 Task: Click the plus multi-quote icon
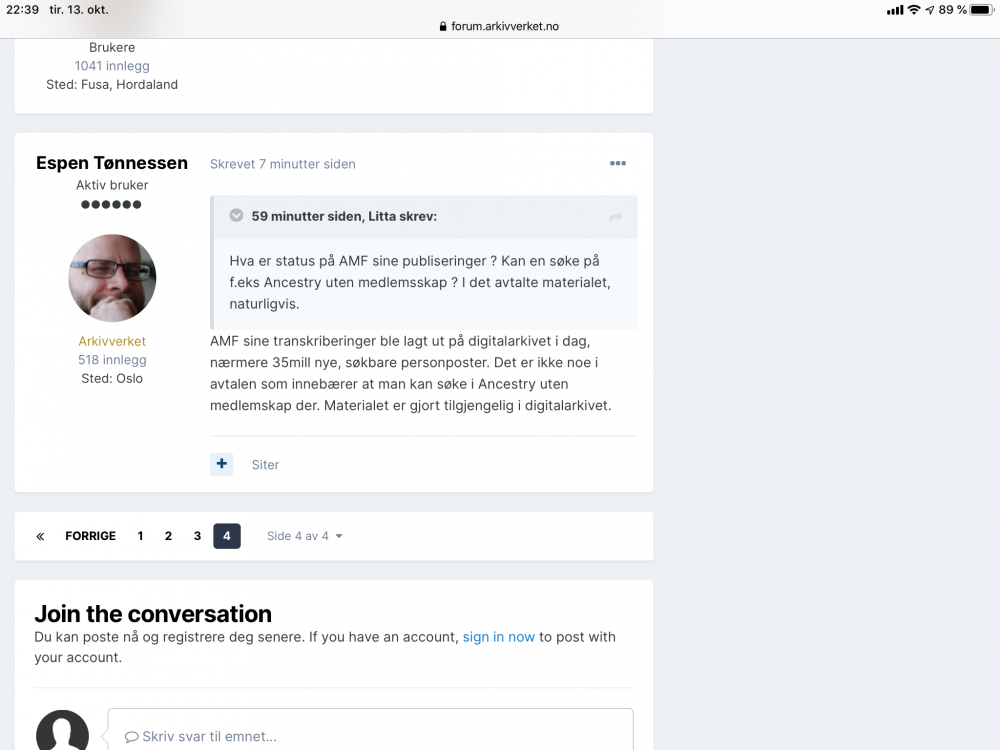tap(222, 464)
